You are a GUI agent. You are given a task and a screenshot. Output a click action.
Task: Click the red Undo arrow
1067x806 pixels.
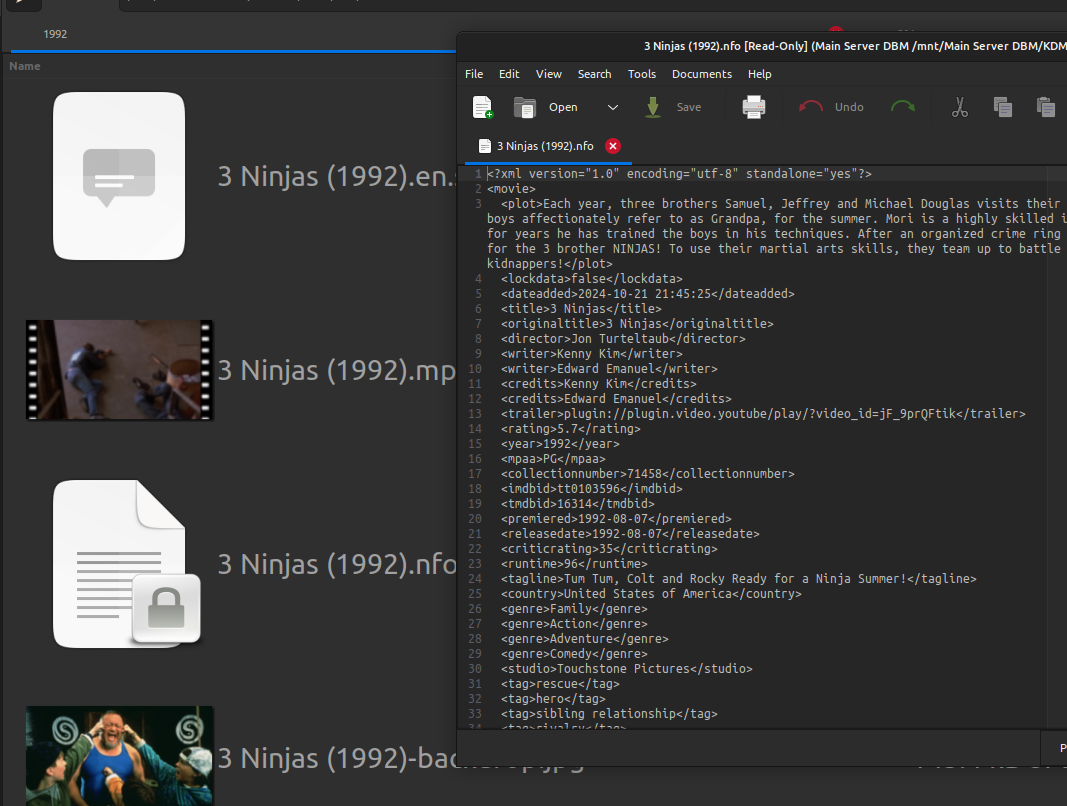pyautogui.click(x=811, y=107)
